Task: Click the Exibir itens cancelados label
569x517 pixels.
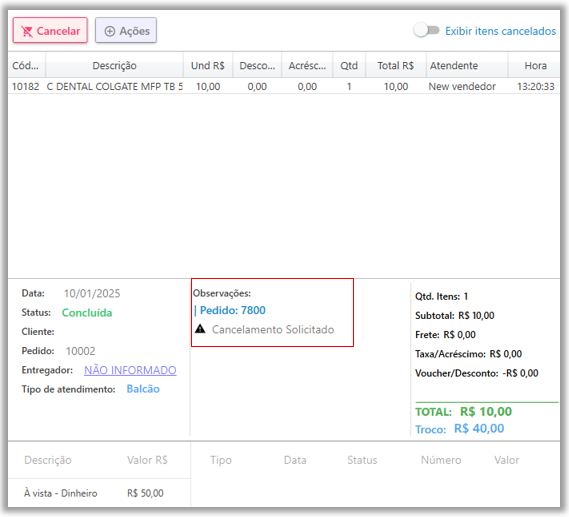Action: (x=500, y=31)
